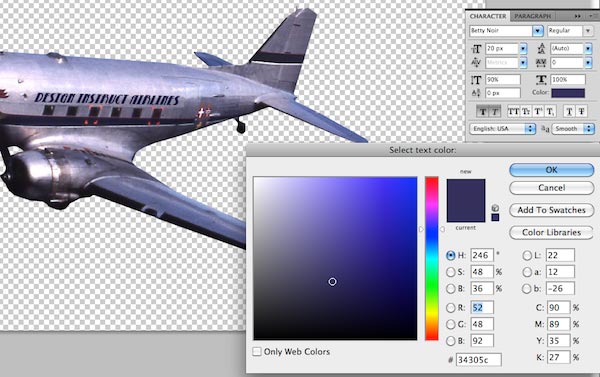Viewport: 600px width, 377px height.
Task: Open the Smooth anti-aliasing dropdown
Action: click(x=573, y=129)
